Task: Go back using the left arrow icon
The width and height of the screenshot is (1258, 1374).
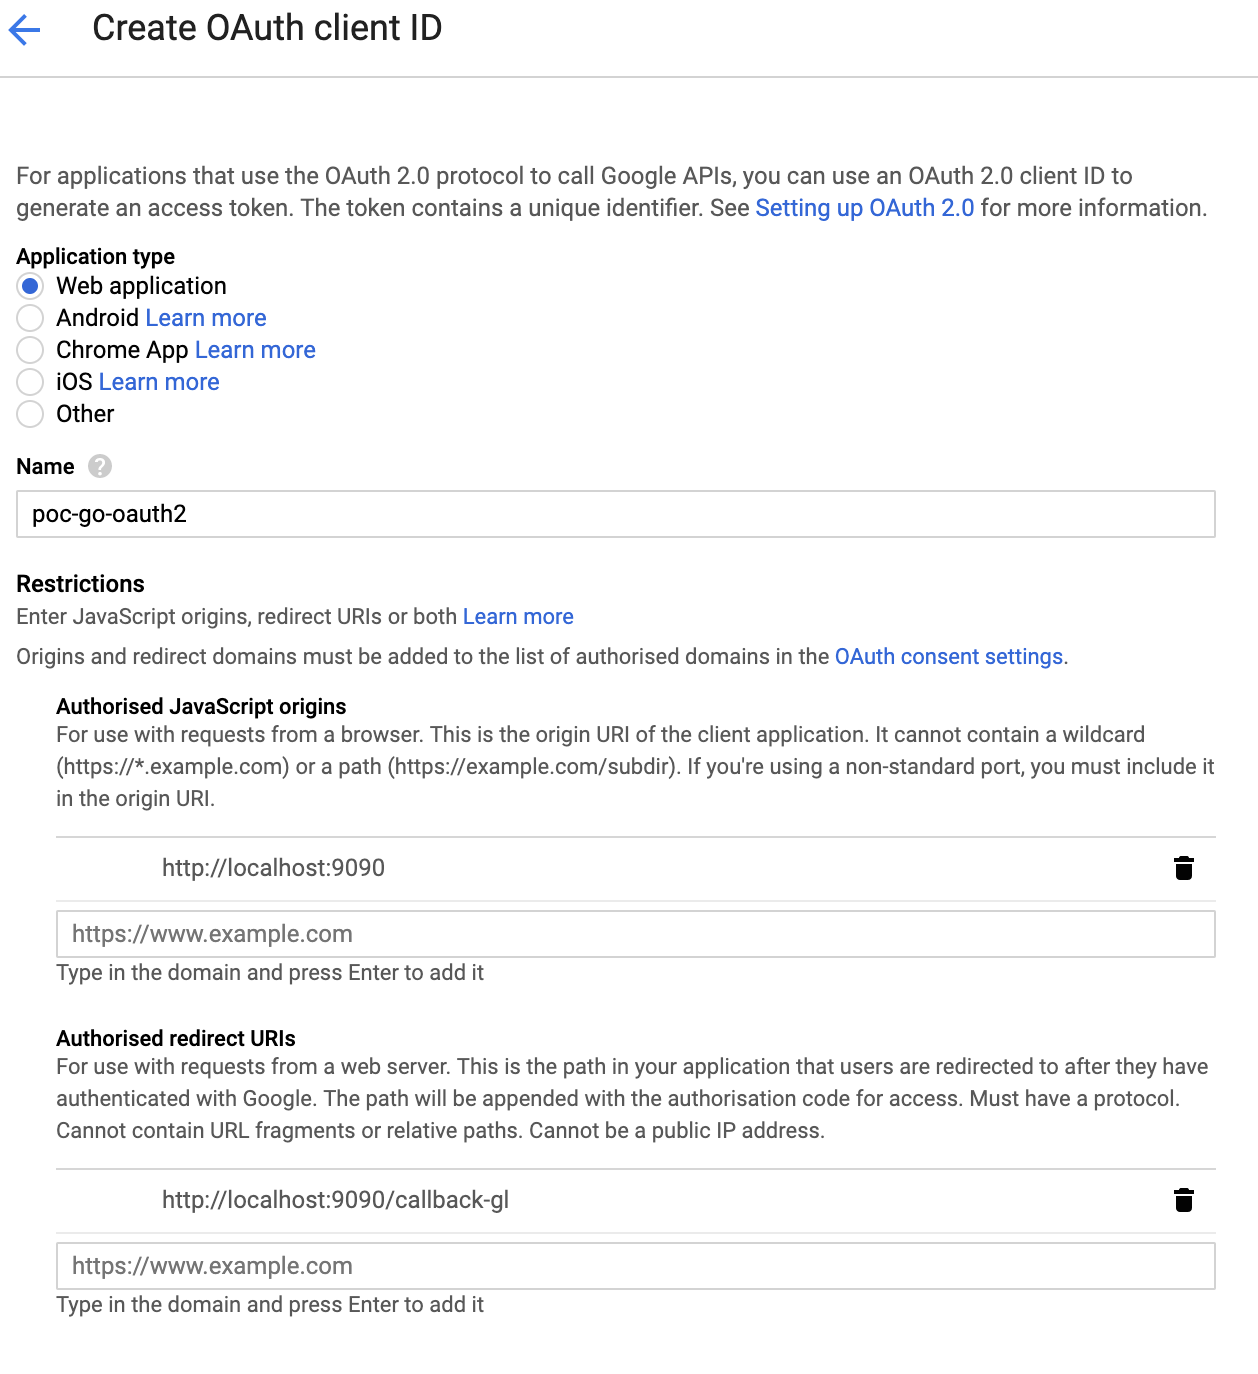Action: [x=24, y=30]
